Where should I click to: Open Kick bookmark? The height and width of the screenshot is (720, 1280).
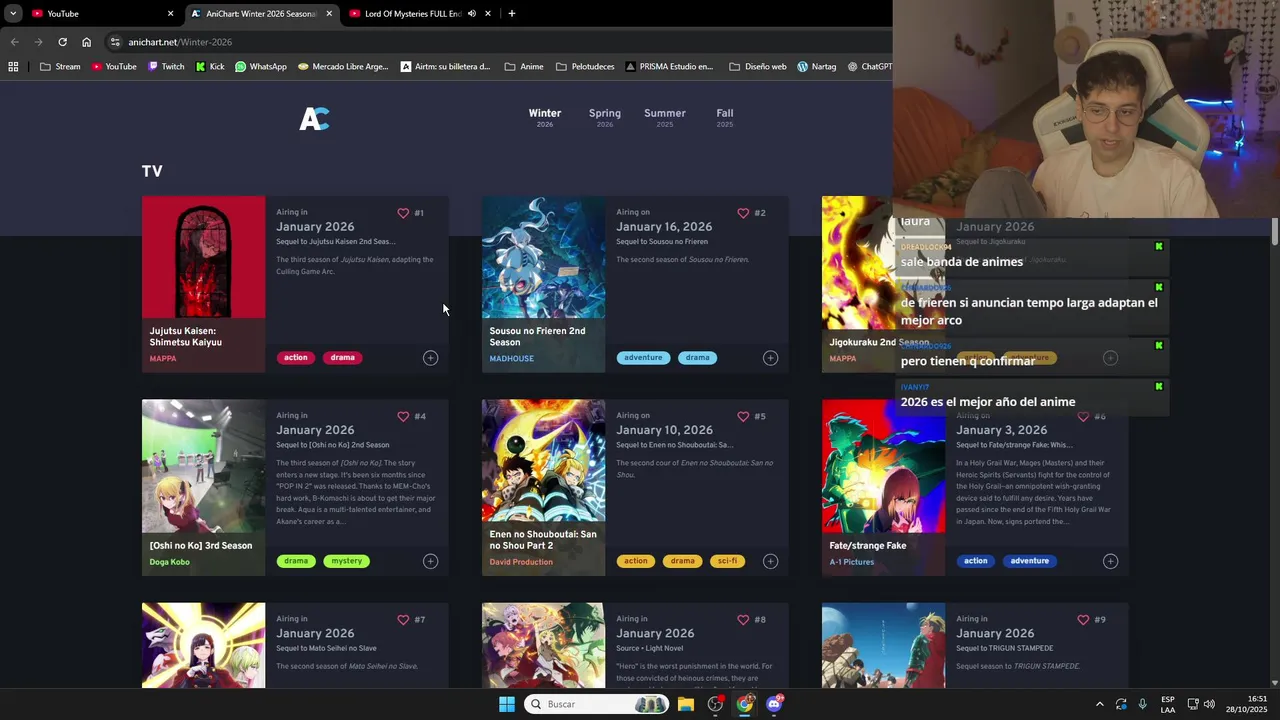click(x=210, y=67)
